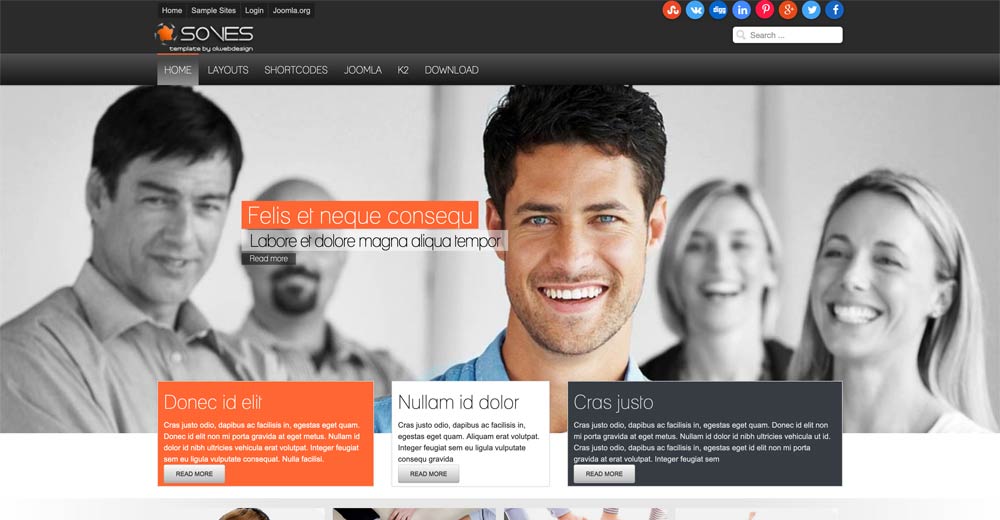The image size is (1000, 520).
Task: Open the Joomla.org link
Action: click(291, 10)
